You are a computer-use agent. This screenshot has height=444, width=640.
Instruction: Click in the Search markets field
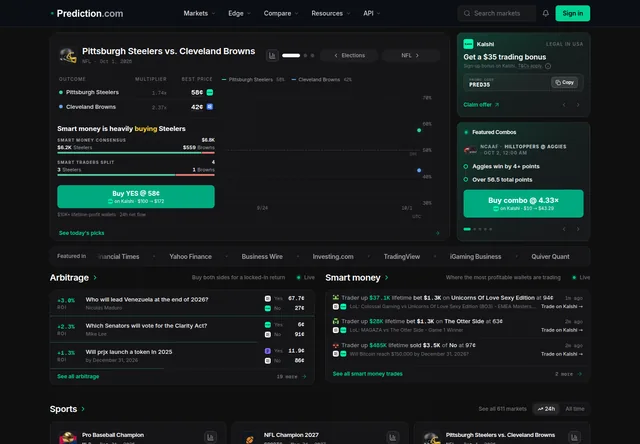(x=497, y=13)
